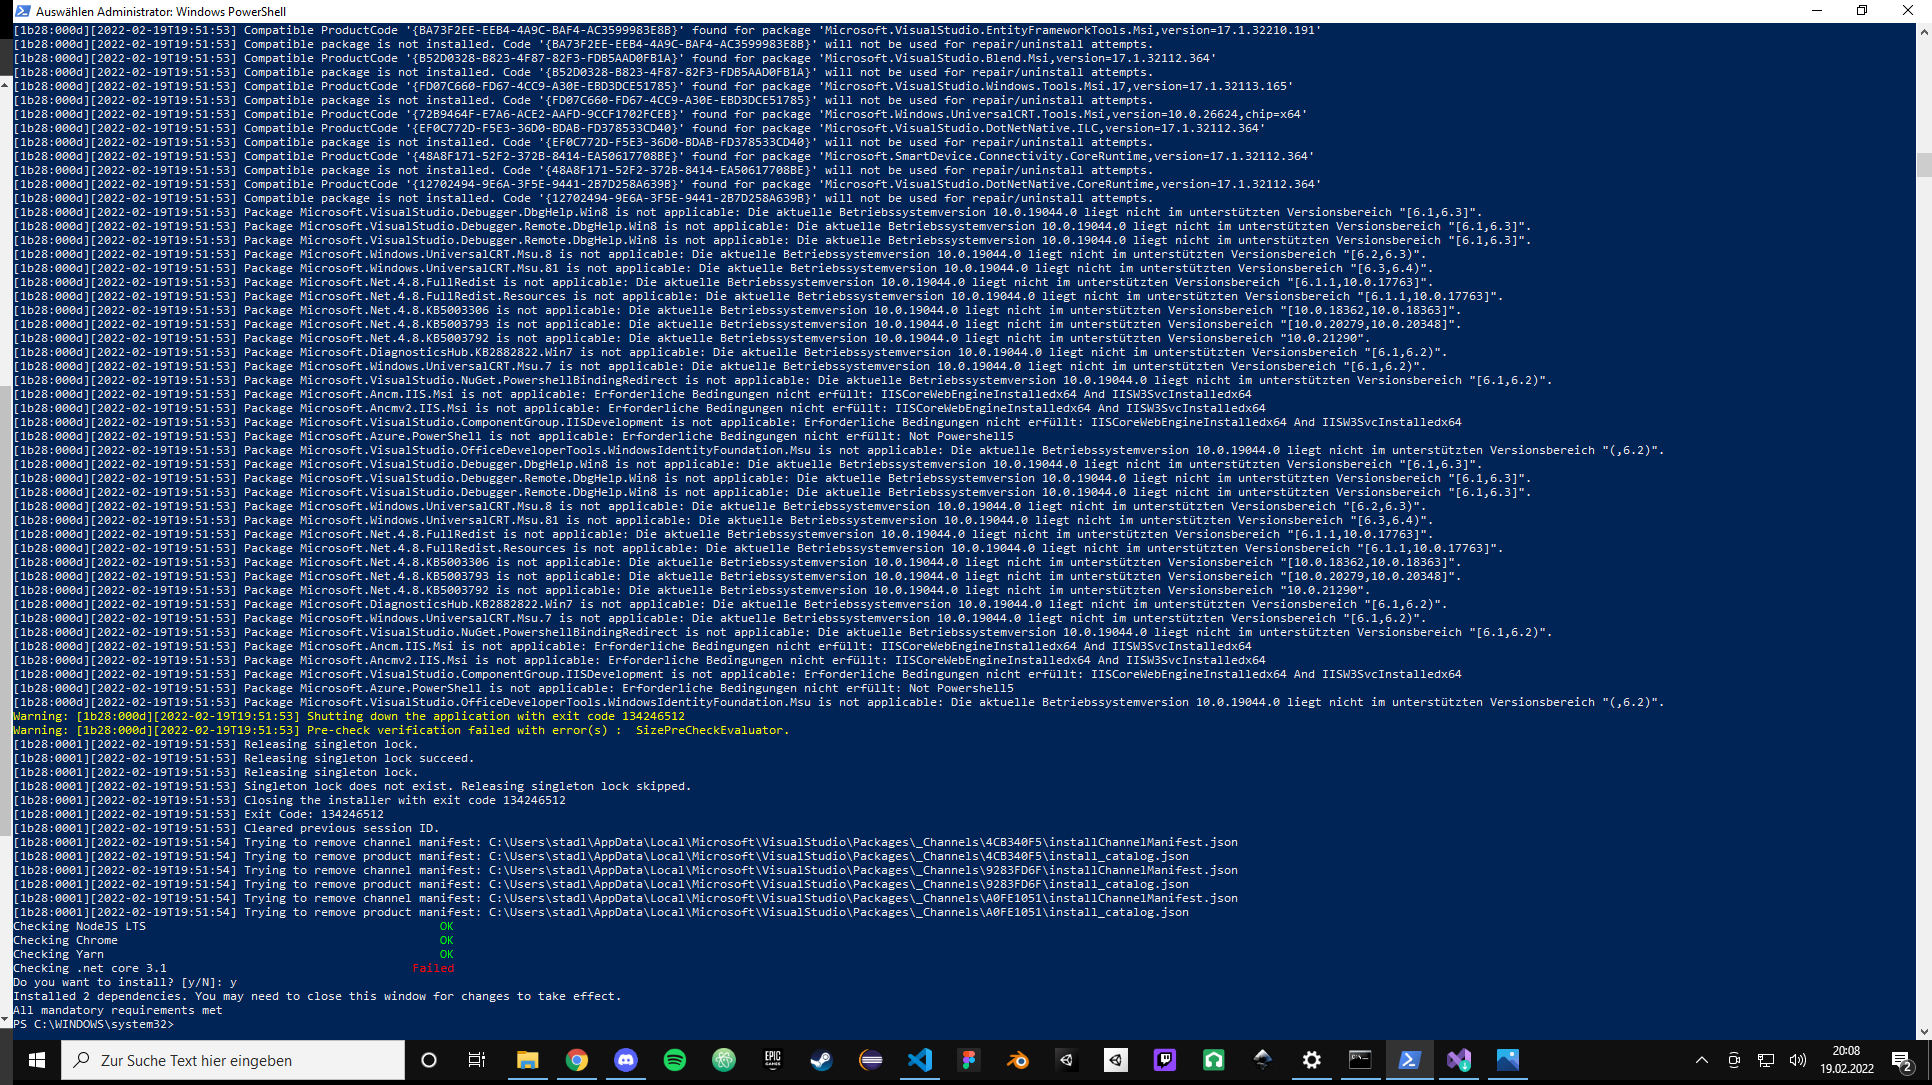Image resolution: width=1932 pixels, height=1085 pixels.
Task: Switch to Visual Studio Code
Action: click(919, 1060)
